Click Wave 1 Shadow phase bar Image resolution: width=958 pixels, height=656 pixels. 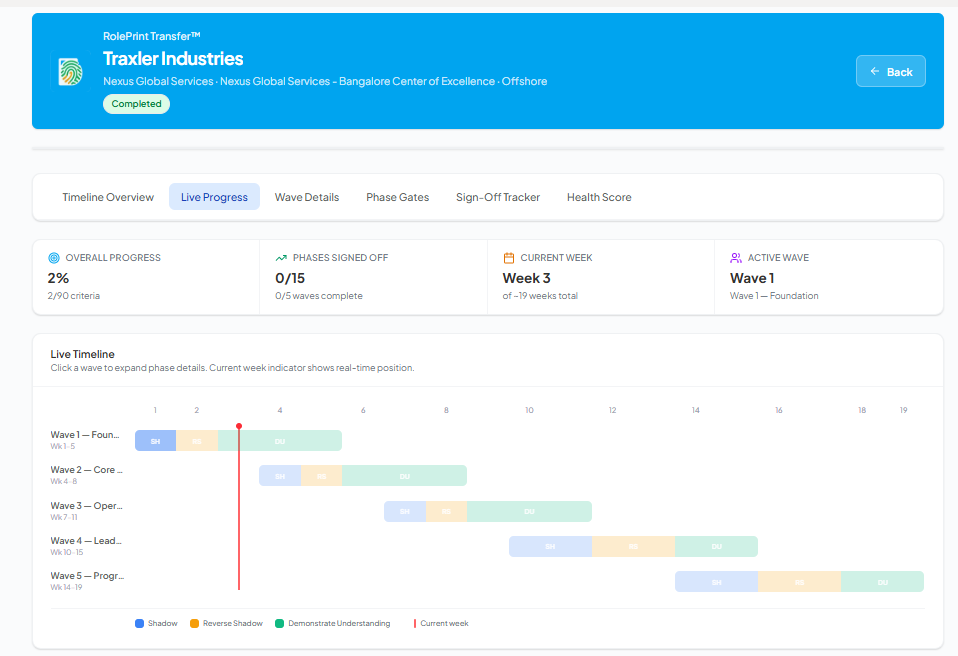(155, 441)
